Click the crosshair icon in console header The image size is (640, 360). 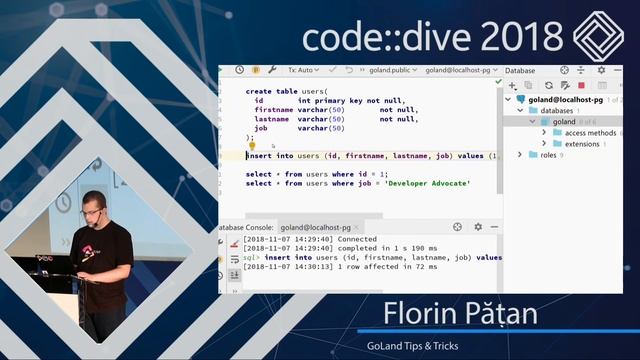click(457, 227)
